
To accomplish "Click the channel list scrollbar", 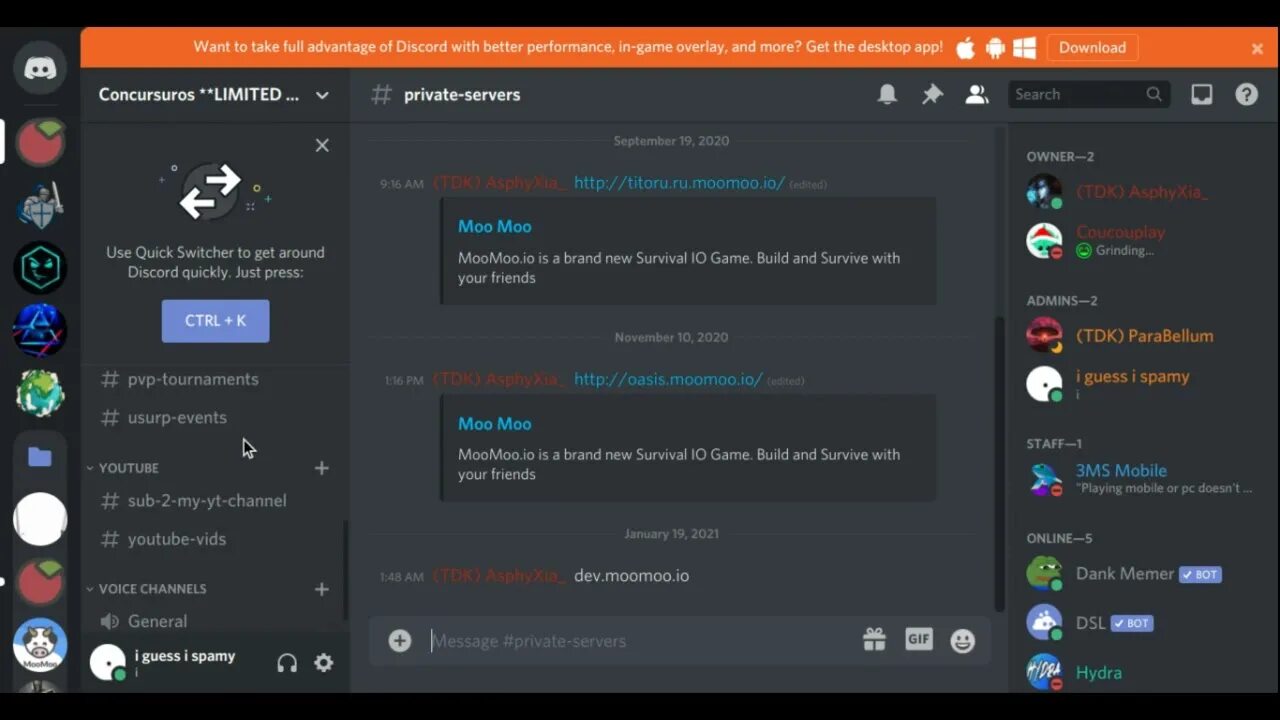I will click(345, 570).
